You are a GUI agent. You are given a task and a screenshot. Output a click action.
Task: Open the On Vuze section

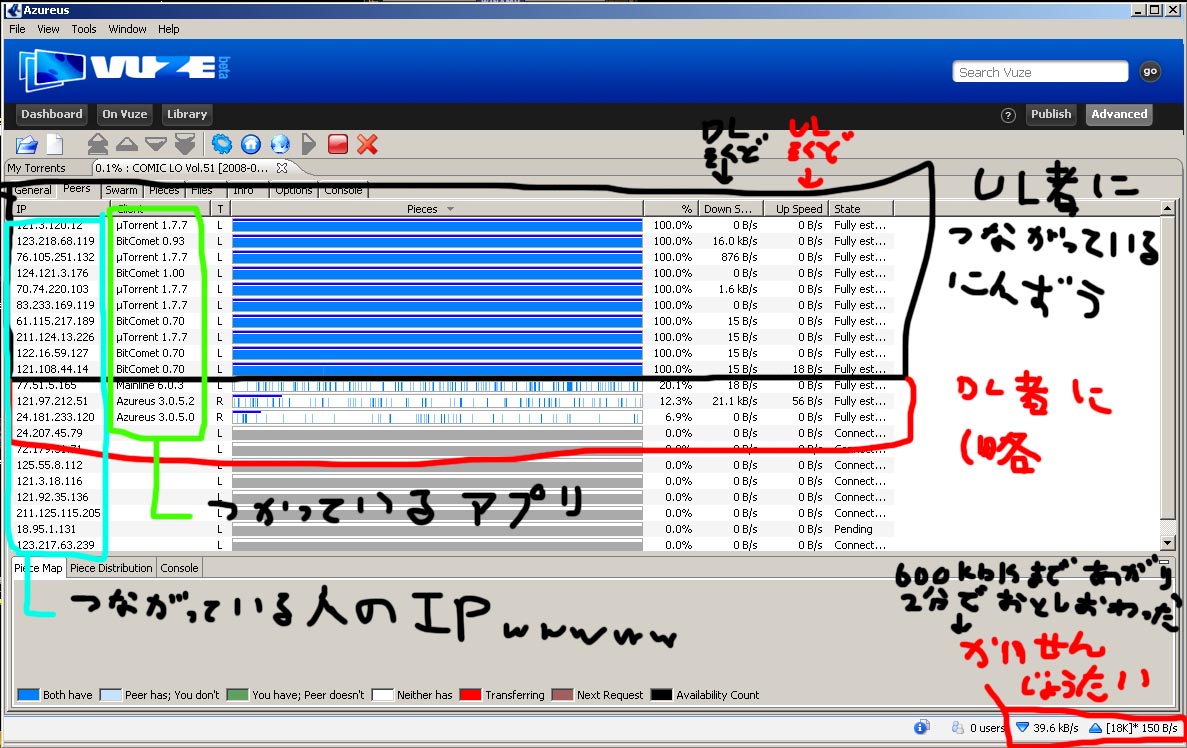pos(125,114)
